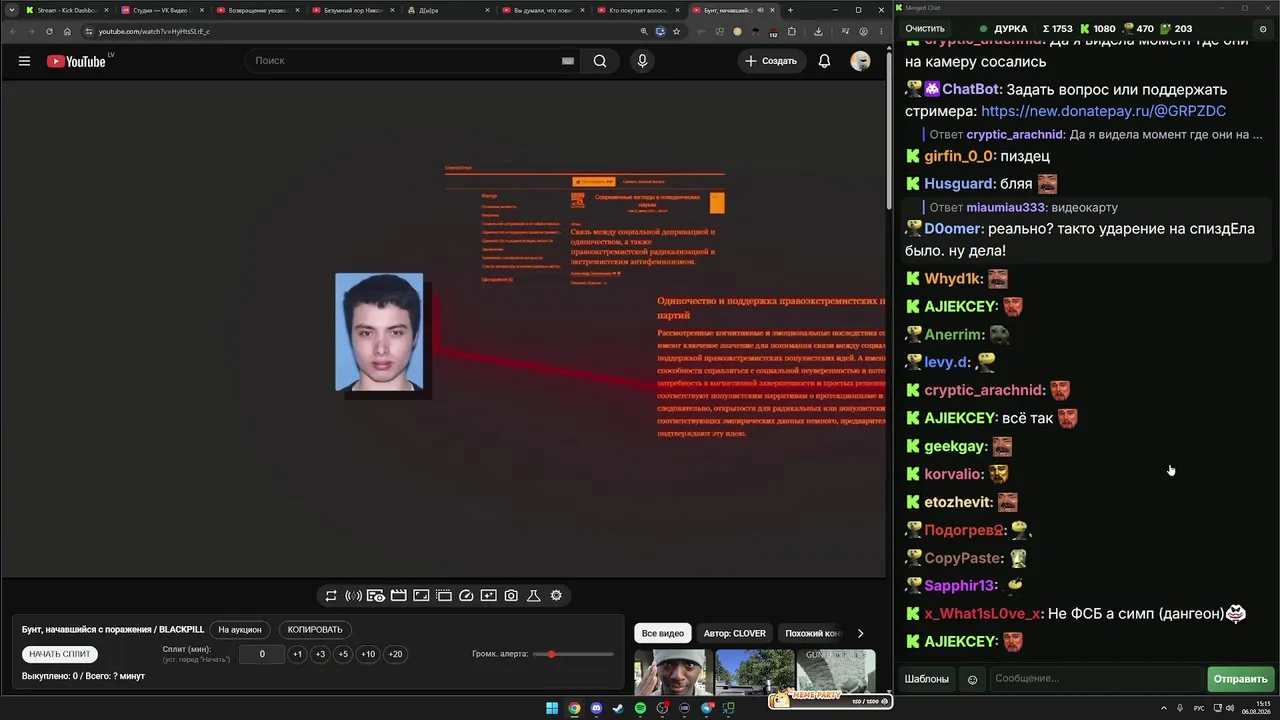Switch to the Кто покупает волосы tab

(639, 10)
